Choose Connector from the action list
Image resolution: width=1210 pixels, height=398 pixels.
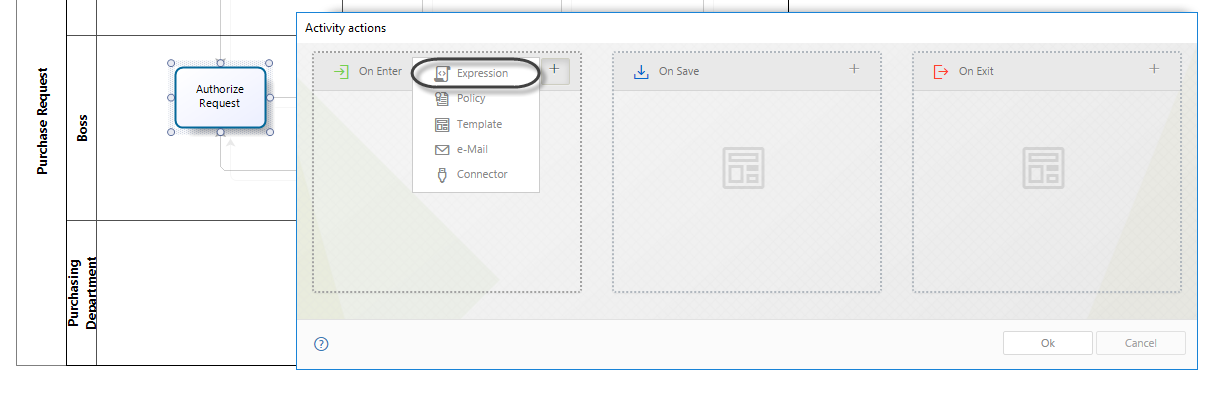click(x=476, y=174)
